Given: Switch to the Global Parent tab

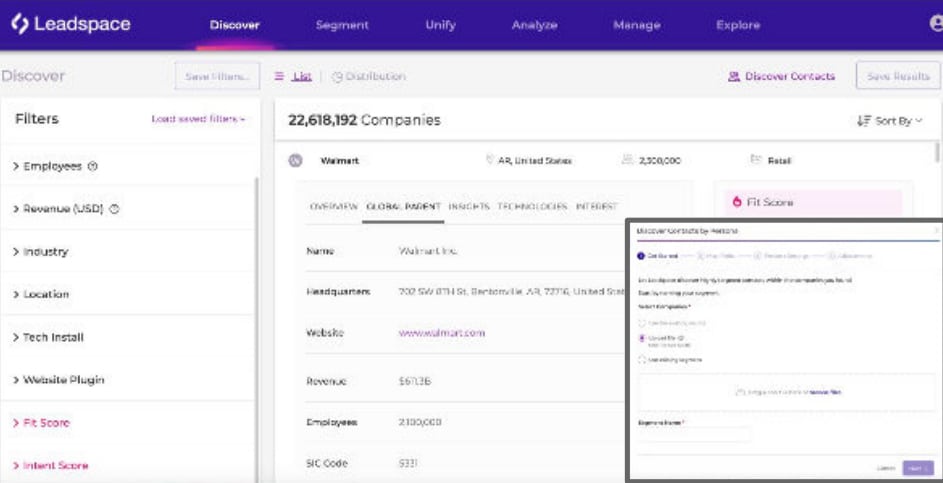Looking at the screenshot, I should coord(403,206).
